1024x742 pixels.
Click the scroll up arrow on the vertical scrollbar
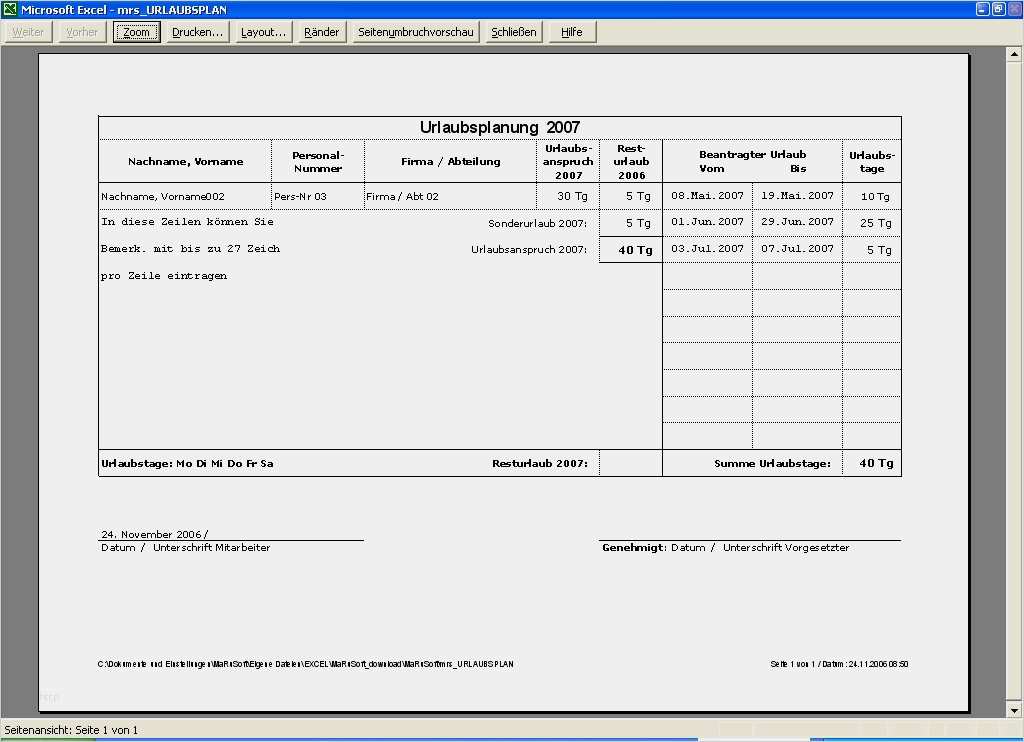pos(1016,53)
